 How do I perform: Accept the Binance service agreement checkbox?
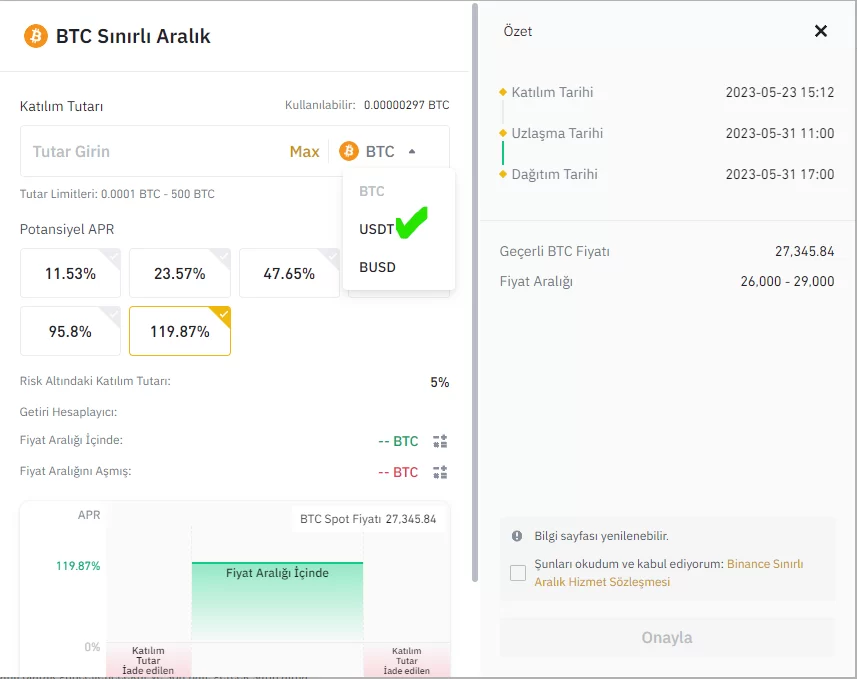(518, 573)
